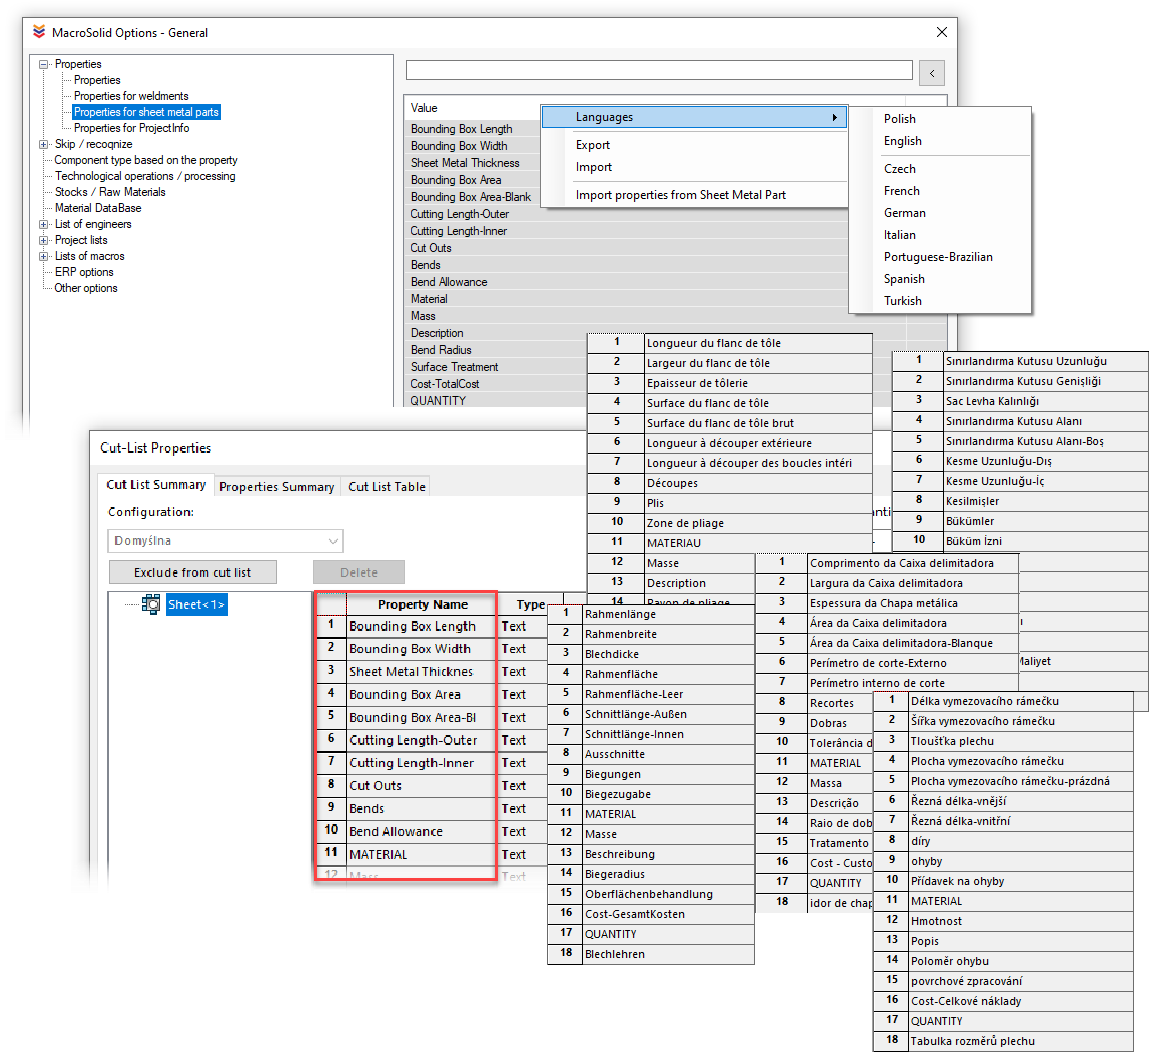
Task: Switch to Properties Summary tab
Action: [276, 487]
